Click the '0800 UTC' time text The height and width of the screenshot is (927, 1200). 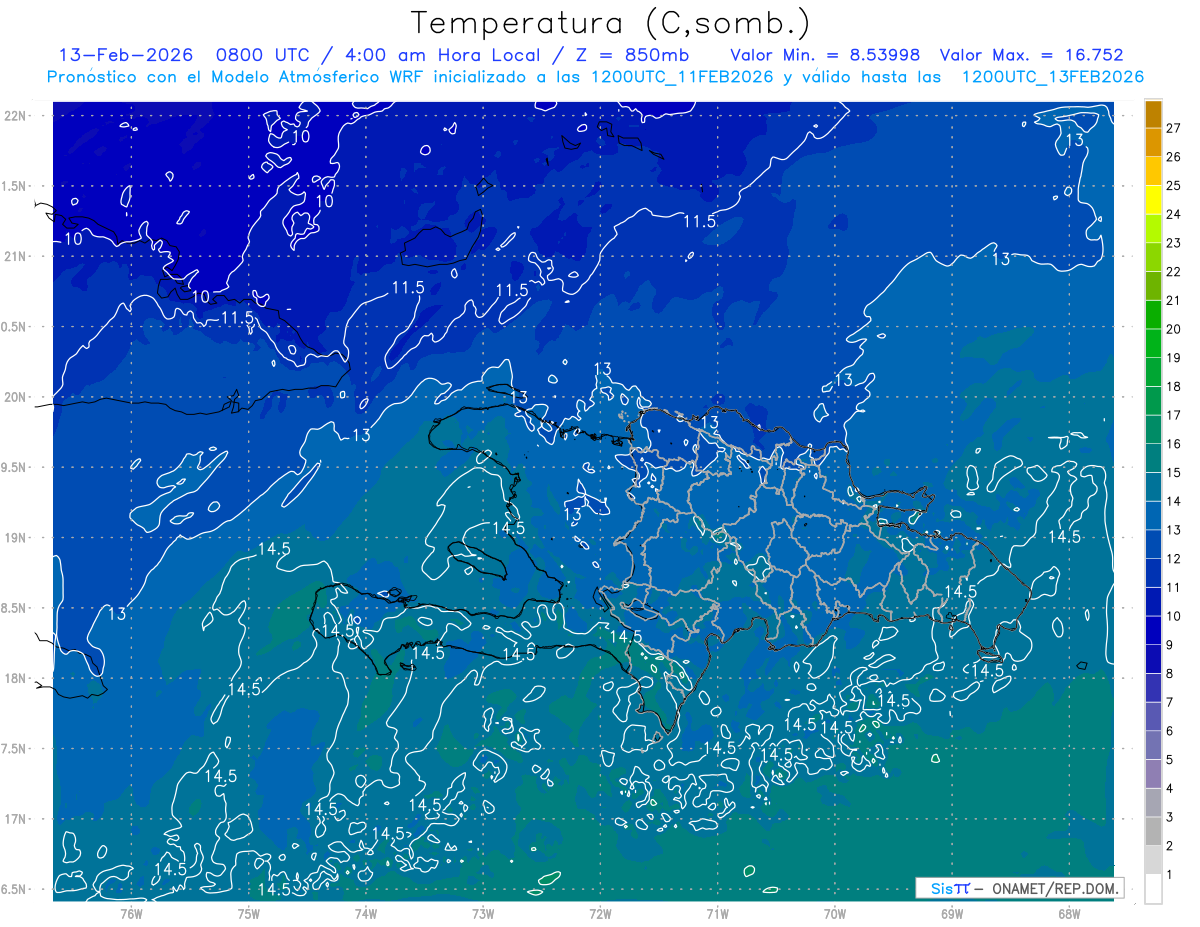point(274,55)
